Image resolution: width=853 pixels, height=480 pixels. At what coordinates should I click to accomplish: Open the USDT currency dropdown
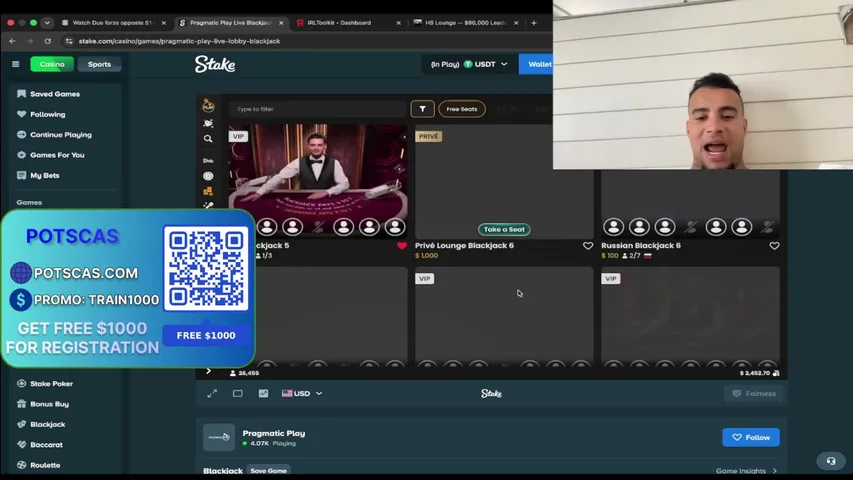tap(469, 64)
